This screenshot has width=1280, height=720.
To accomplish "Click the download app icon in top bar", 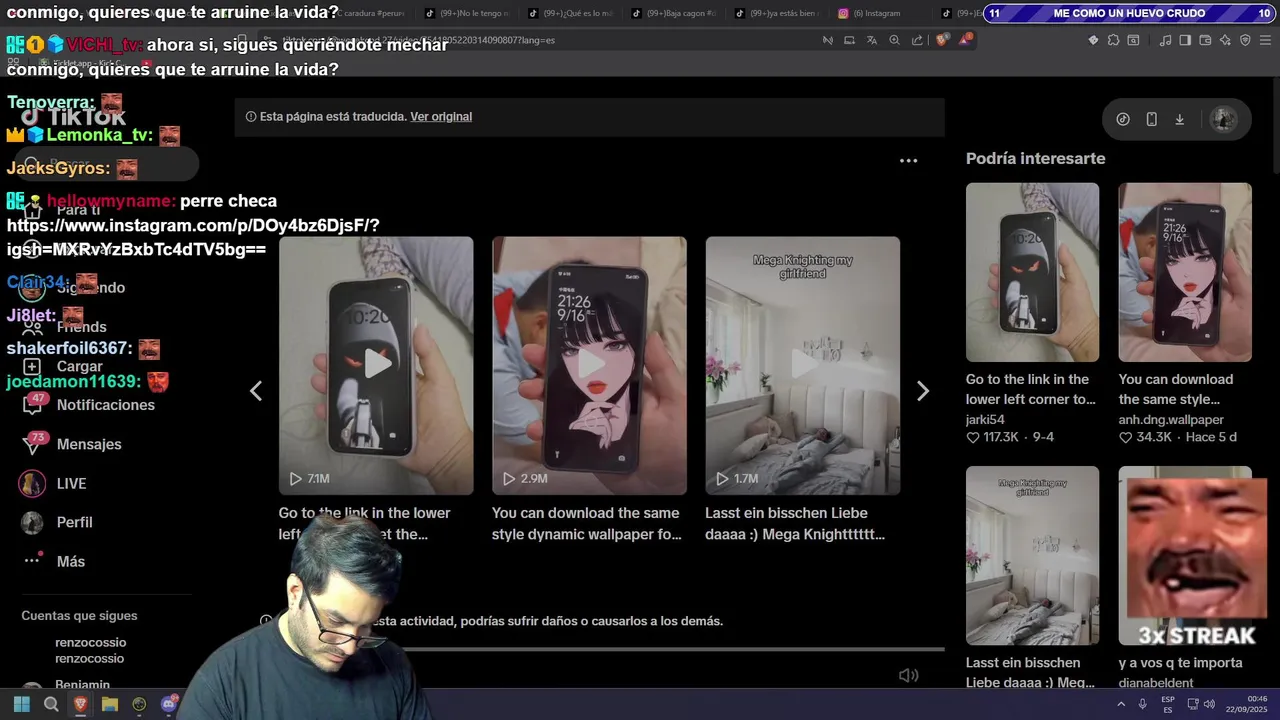I will tap(1179, 119).
